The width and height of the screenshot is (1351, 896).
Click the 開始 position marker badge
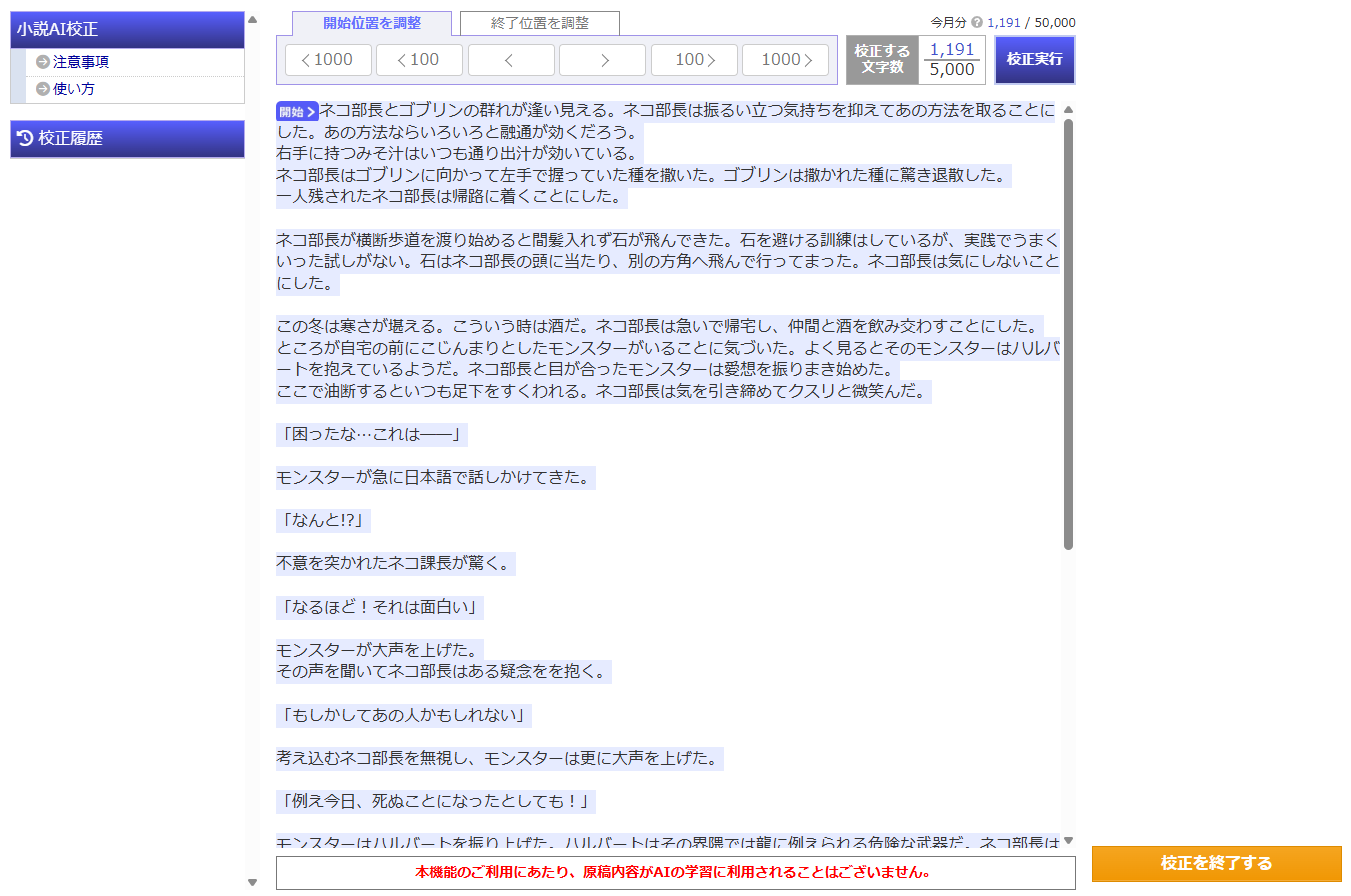[x=297, y=112]
